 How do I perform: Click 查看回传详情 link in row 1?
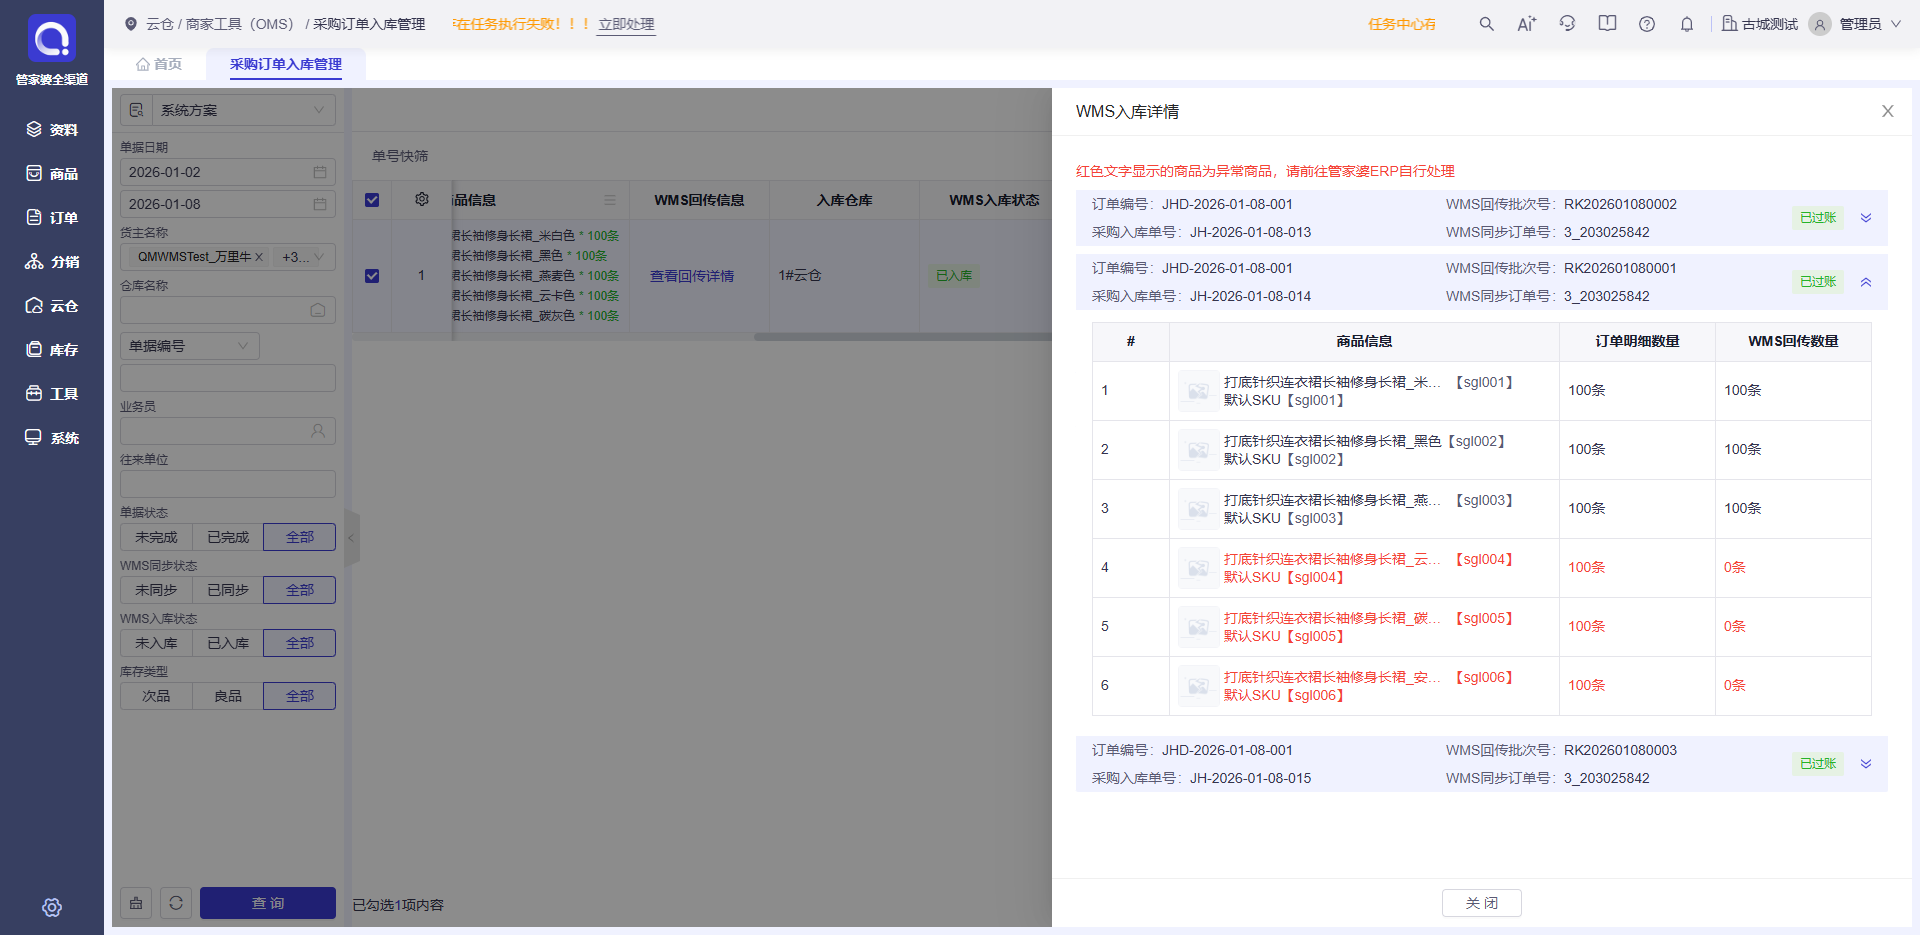[x=692, y=276]
